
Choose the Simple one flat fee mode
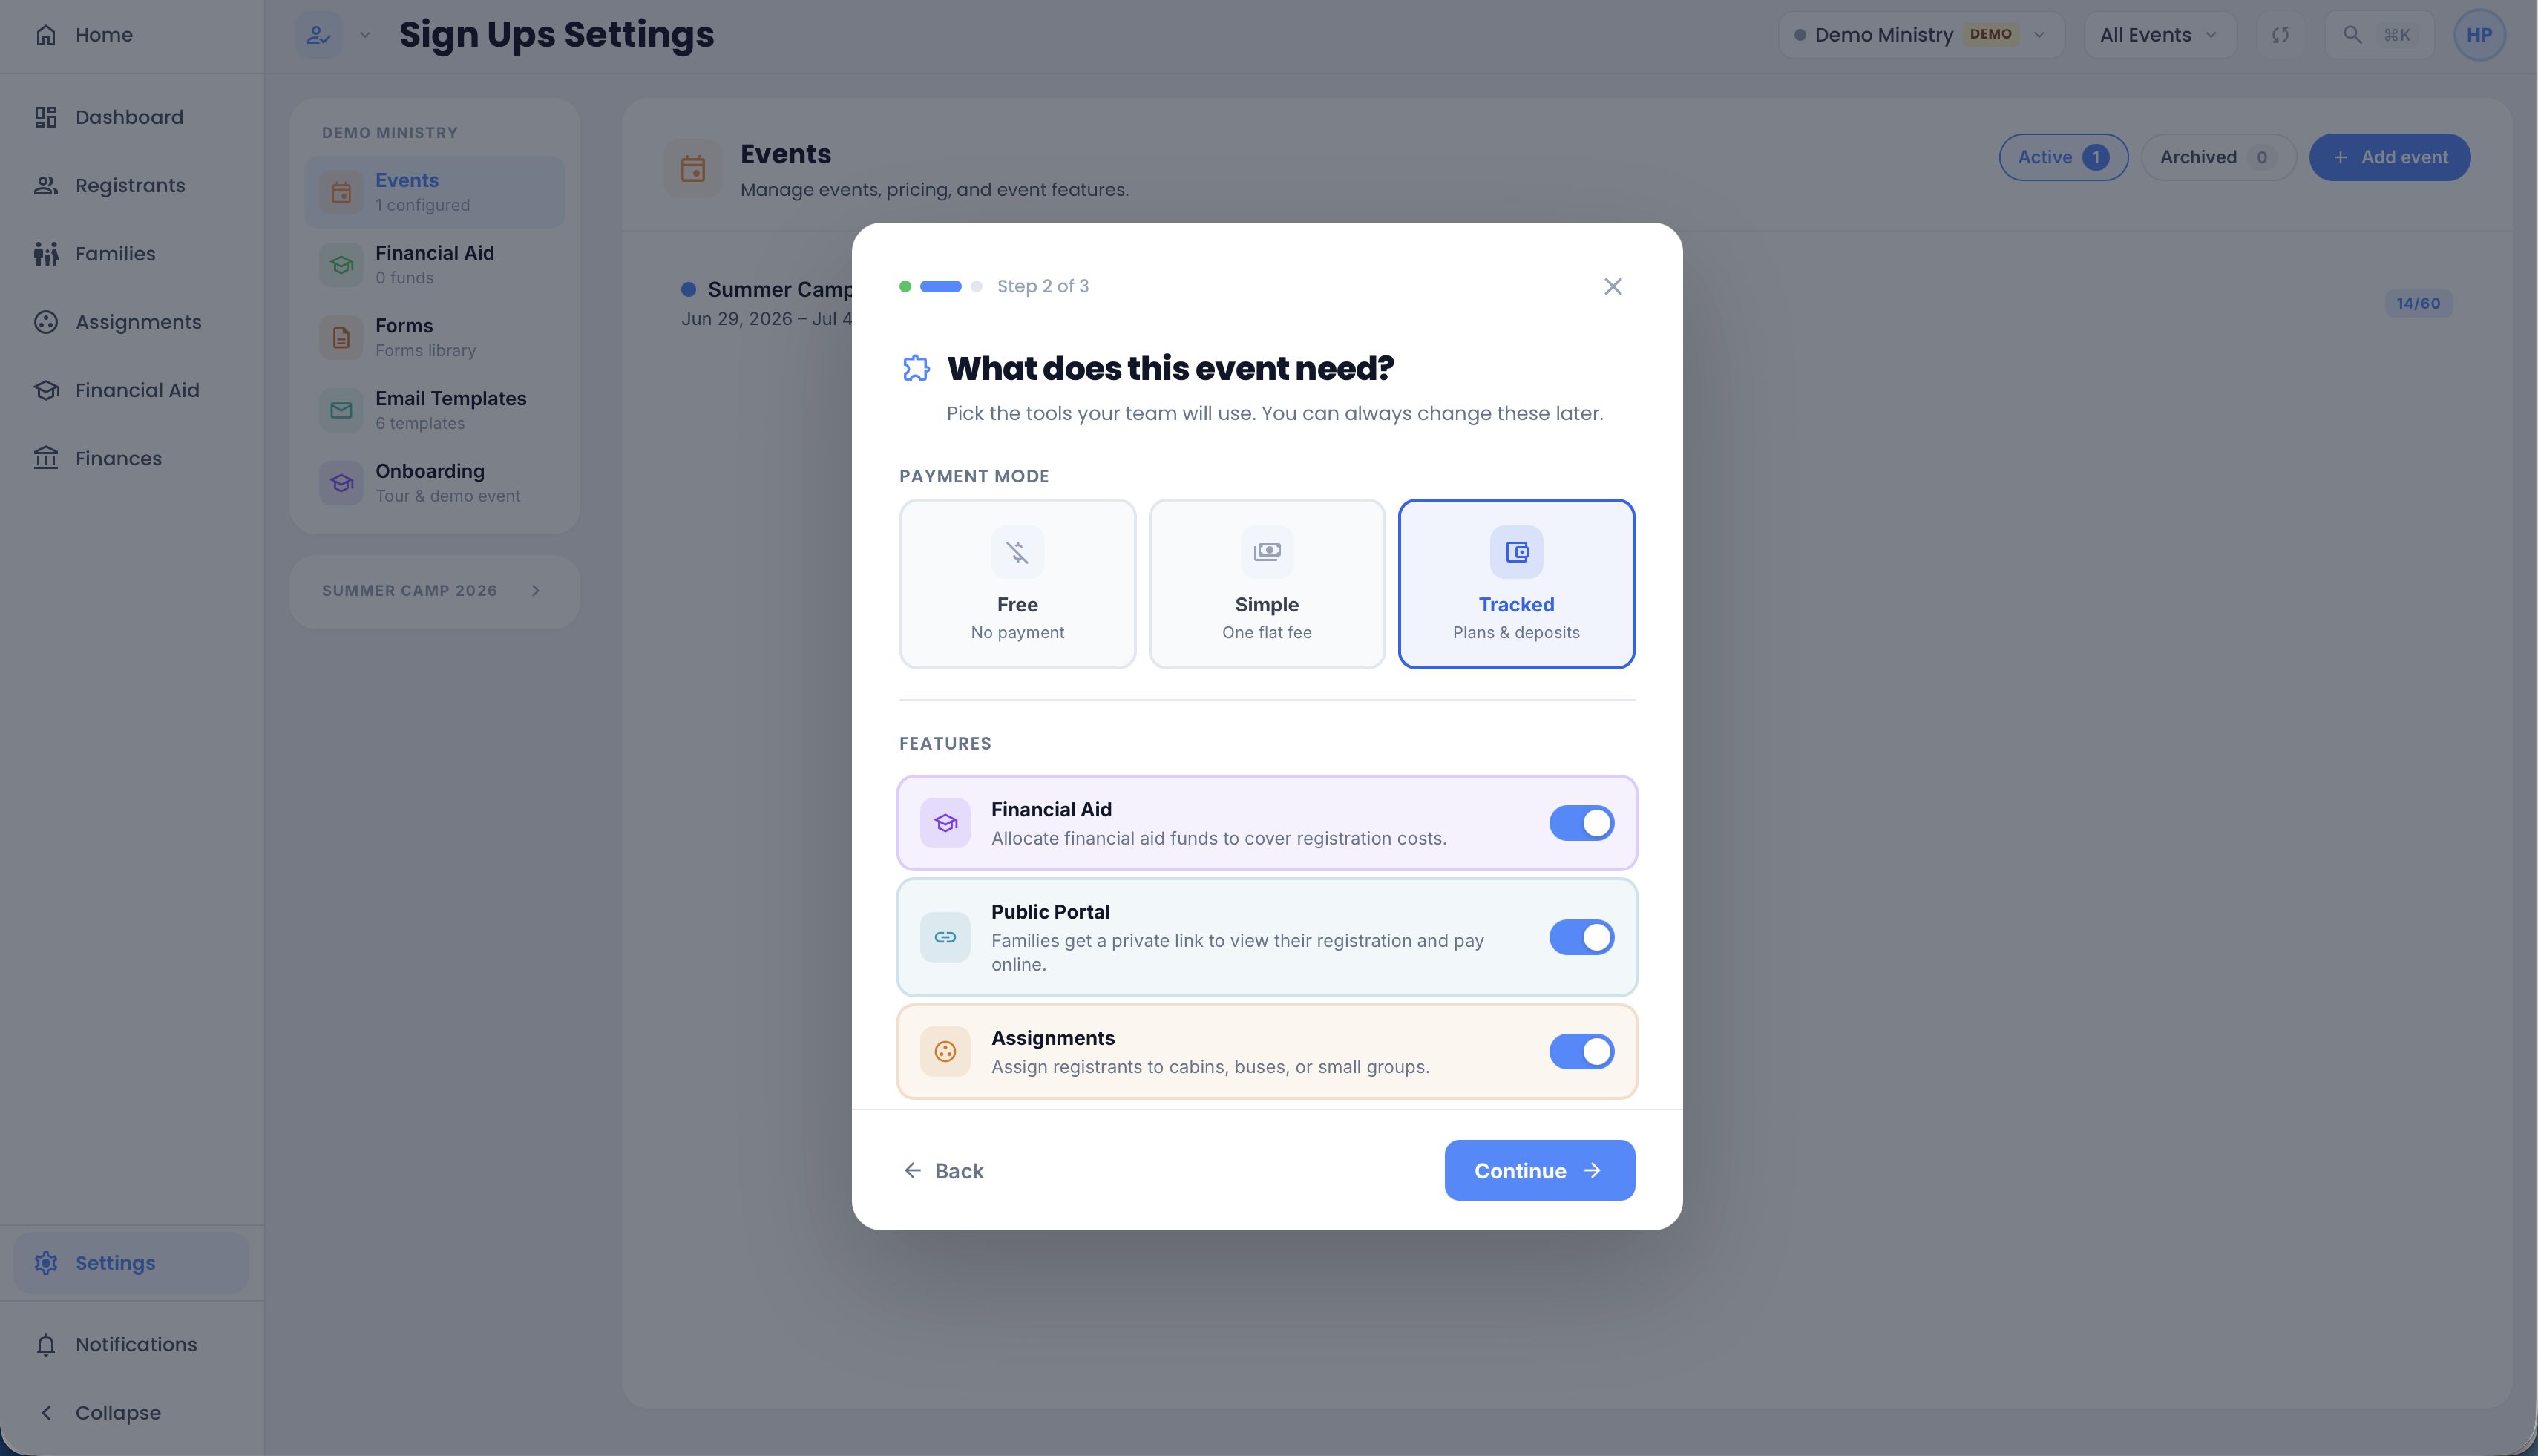[1267, 584]
